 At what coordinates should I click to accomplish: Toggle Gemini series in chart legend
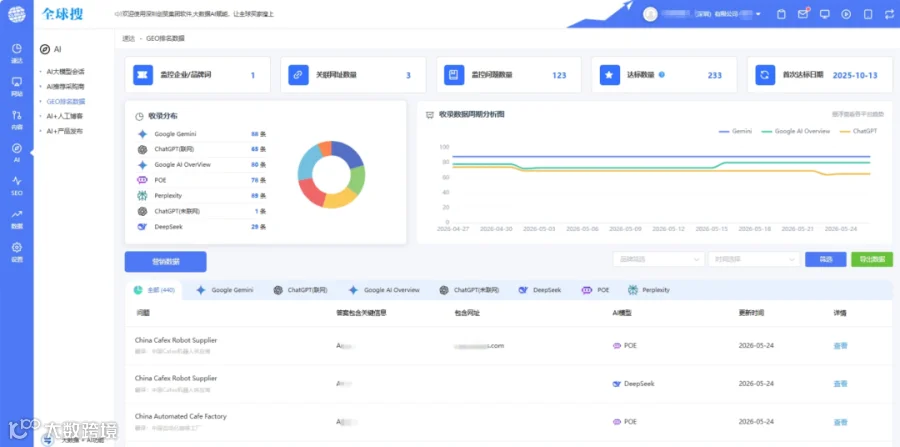tap(735, 131)
